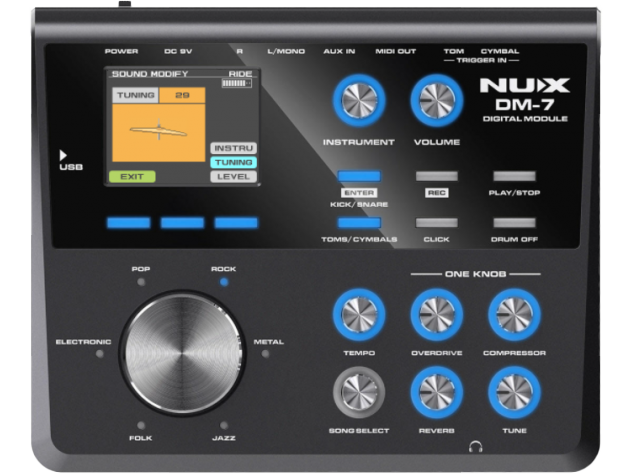Tap the middle blue soft button under the screen
This screenshot has height=474, width=632.
pos(182,223)
